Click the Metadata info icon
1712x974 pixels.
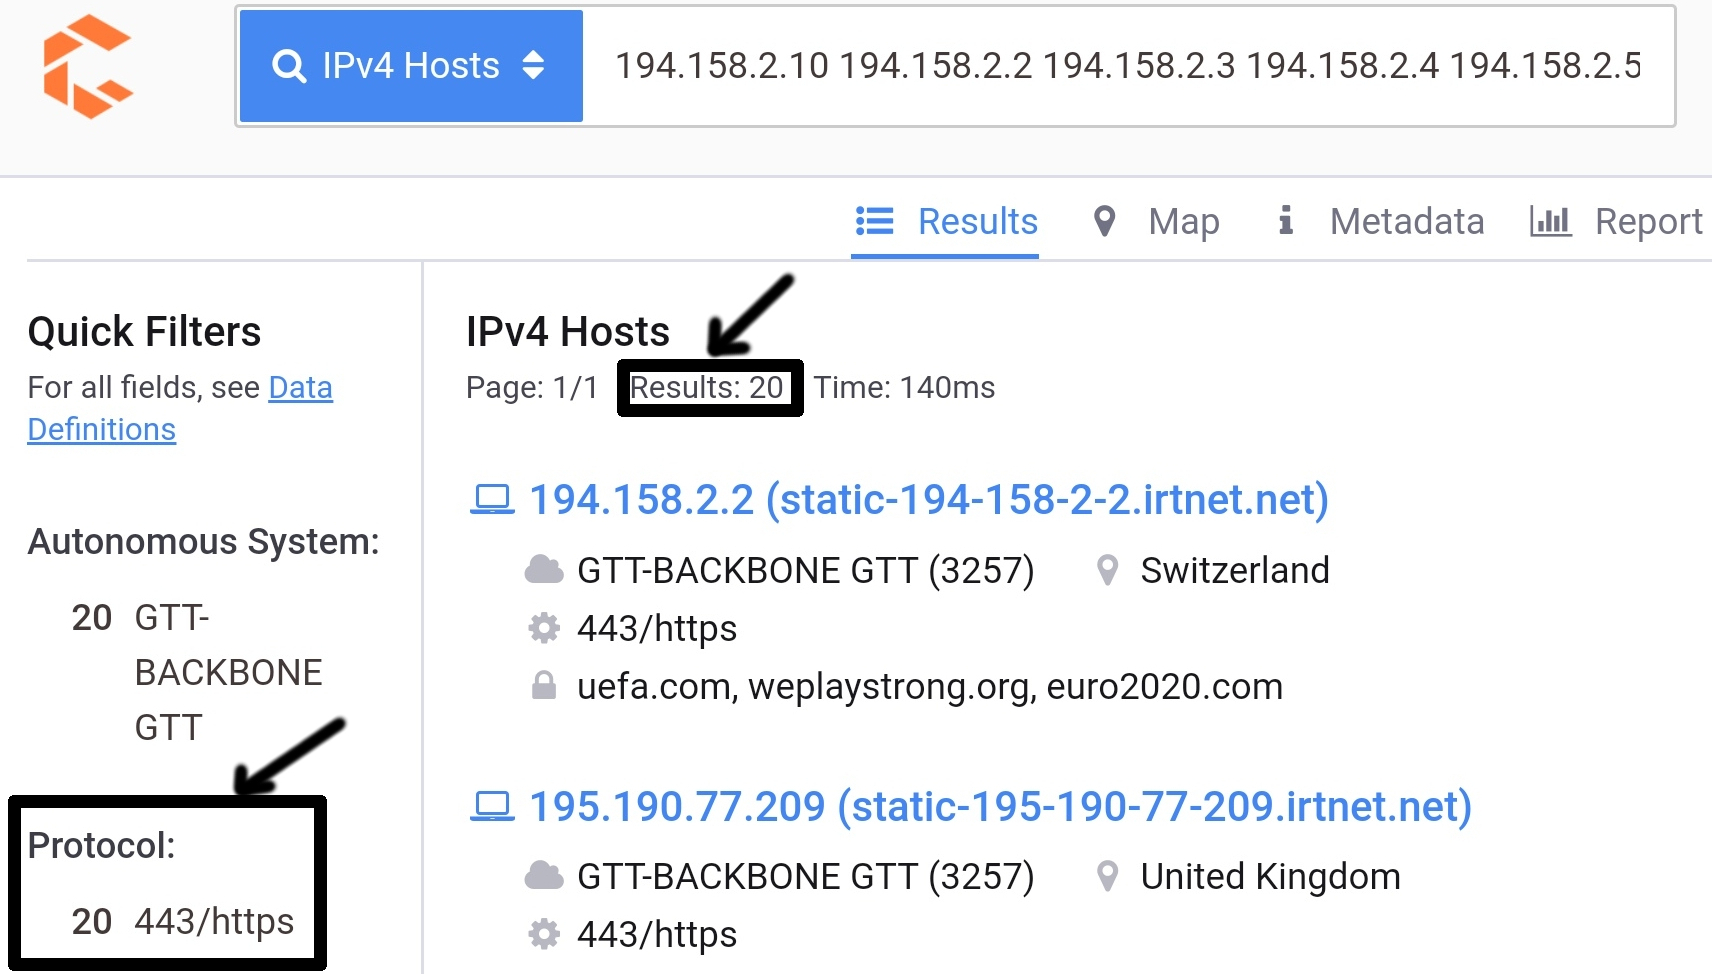[x=1286, y=220]
